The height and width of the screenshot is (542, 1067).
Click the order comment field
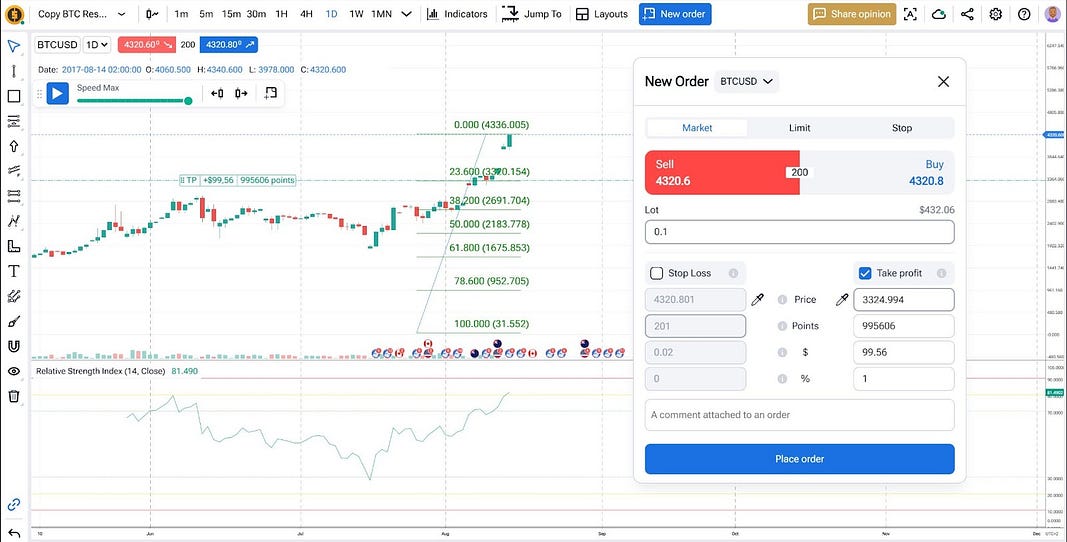coord(800,415)
